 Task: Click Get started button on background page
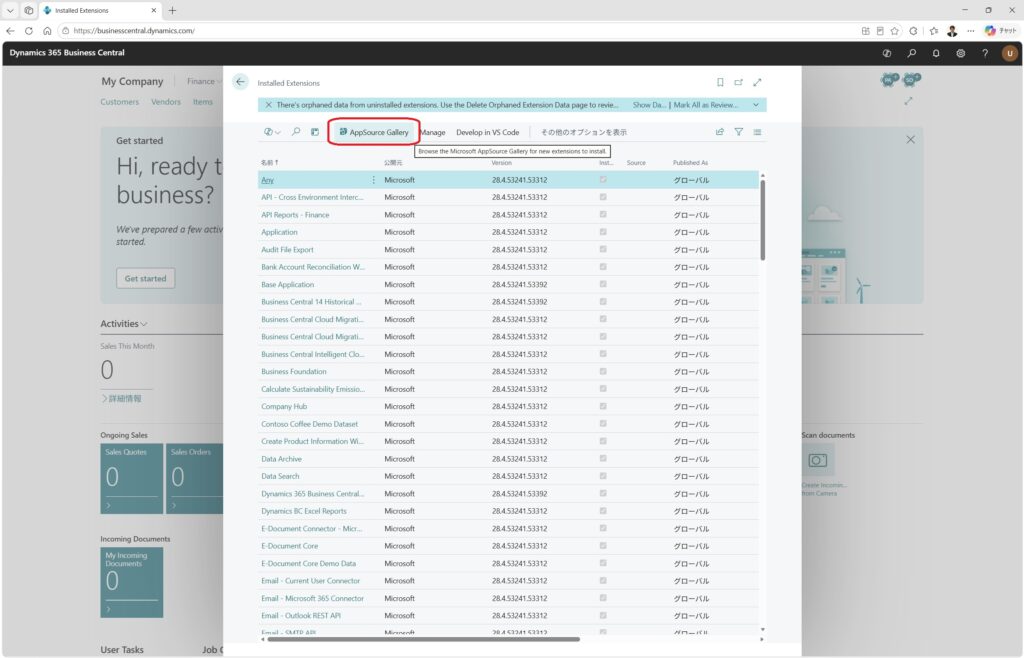pos(146,278)
